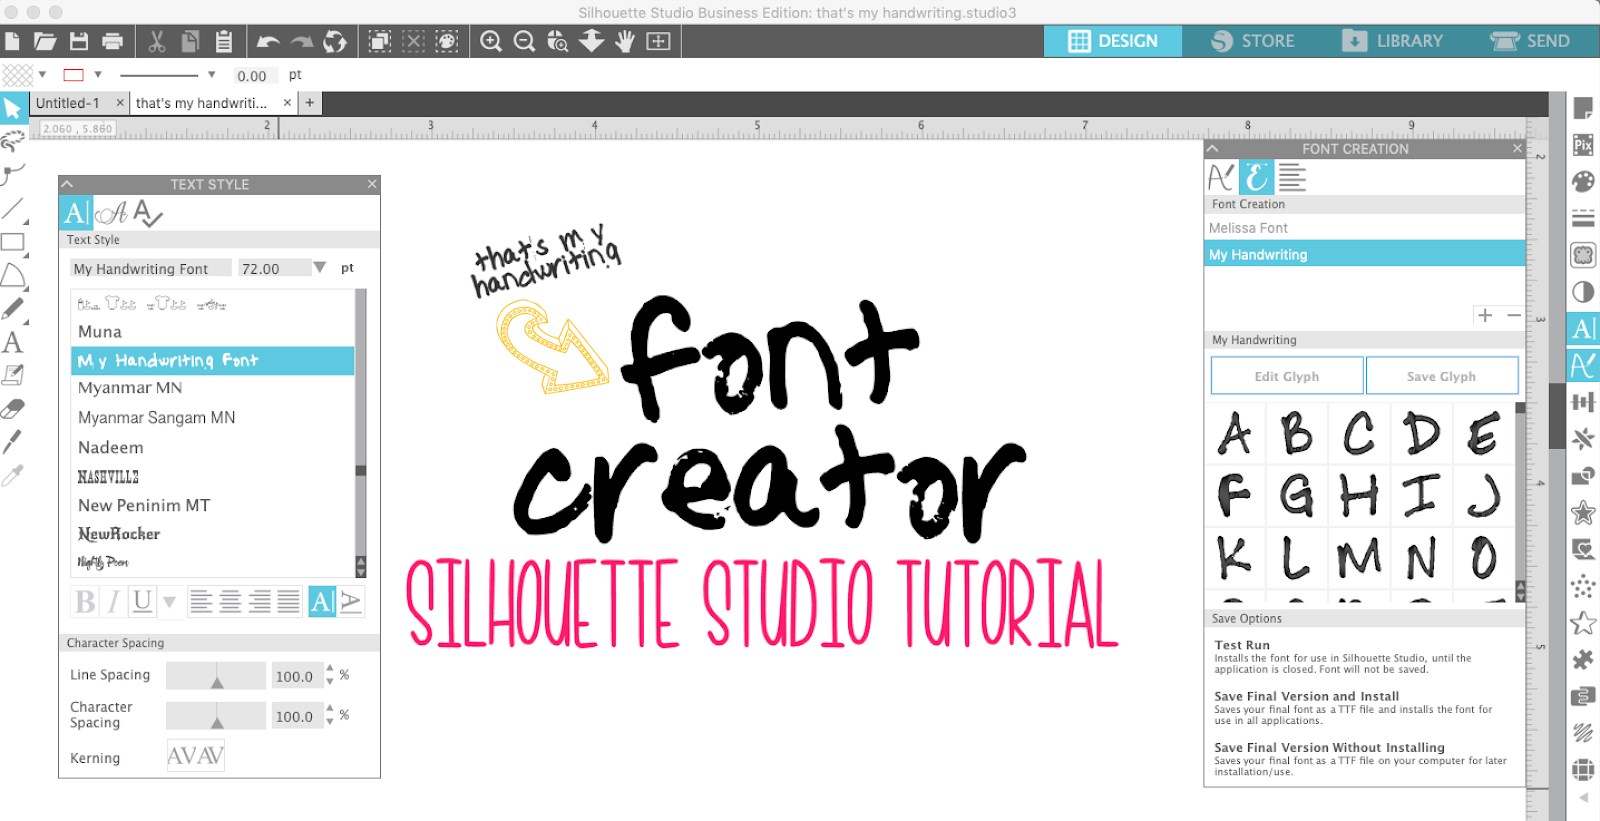Increase the Line Spacing value stepper
Viewport: 1600px width, 821px height.
pyautogui.click(x=330, y=669)
